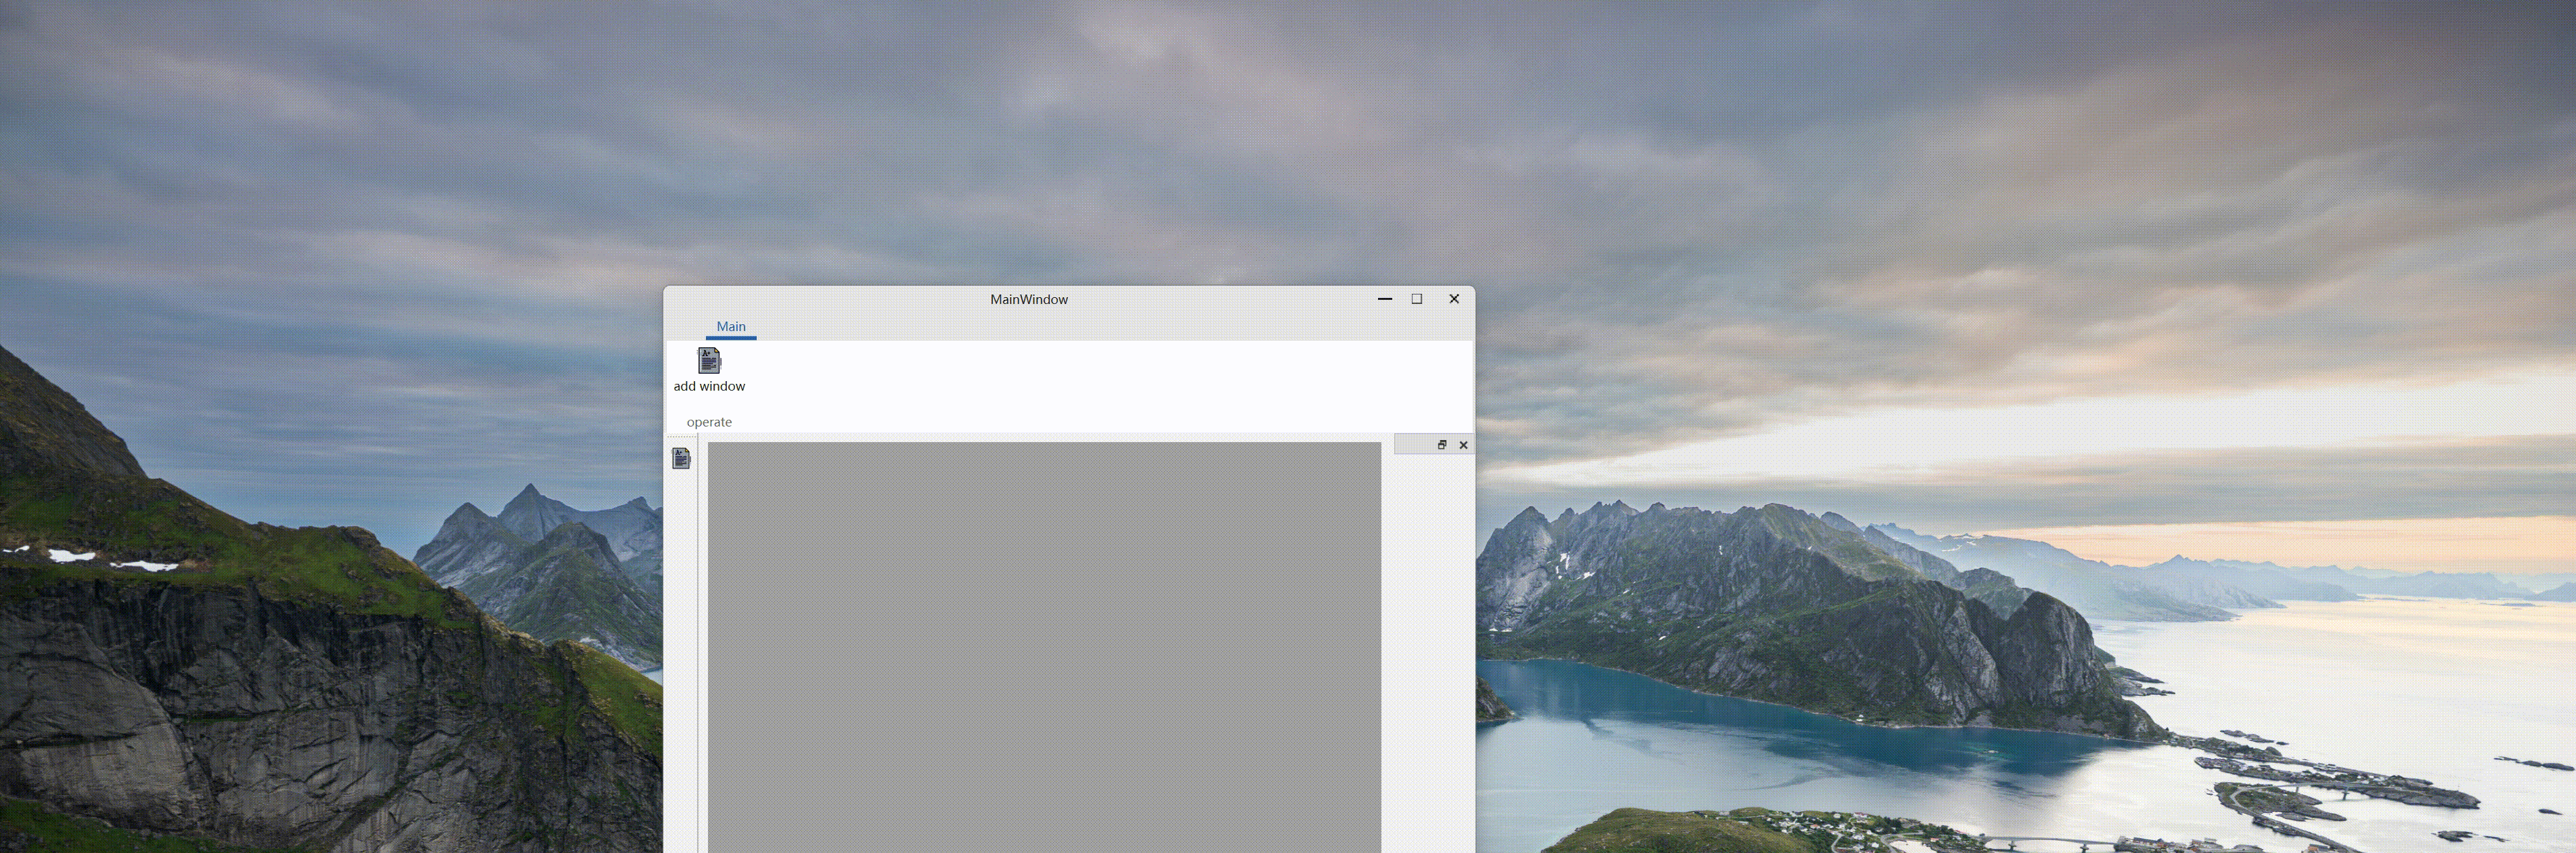
Task: Minimize the MainWindow window
Action: (x=1385, y=299)
